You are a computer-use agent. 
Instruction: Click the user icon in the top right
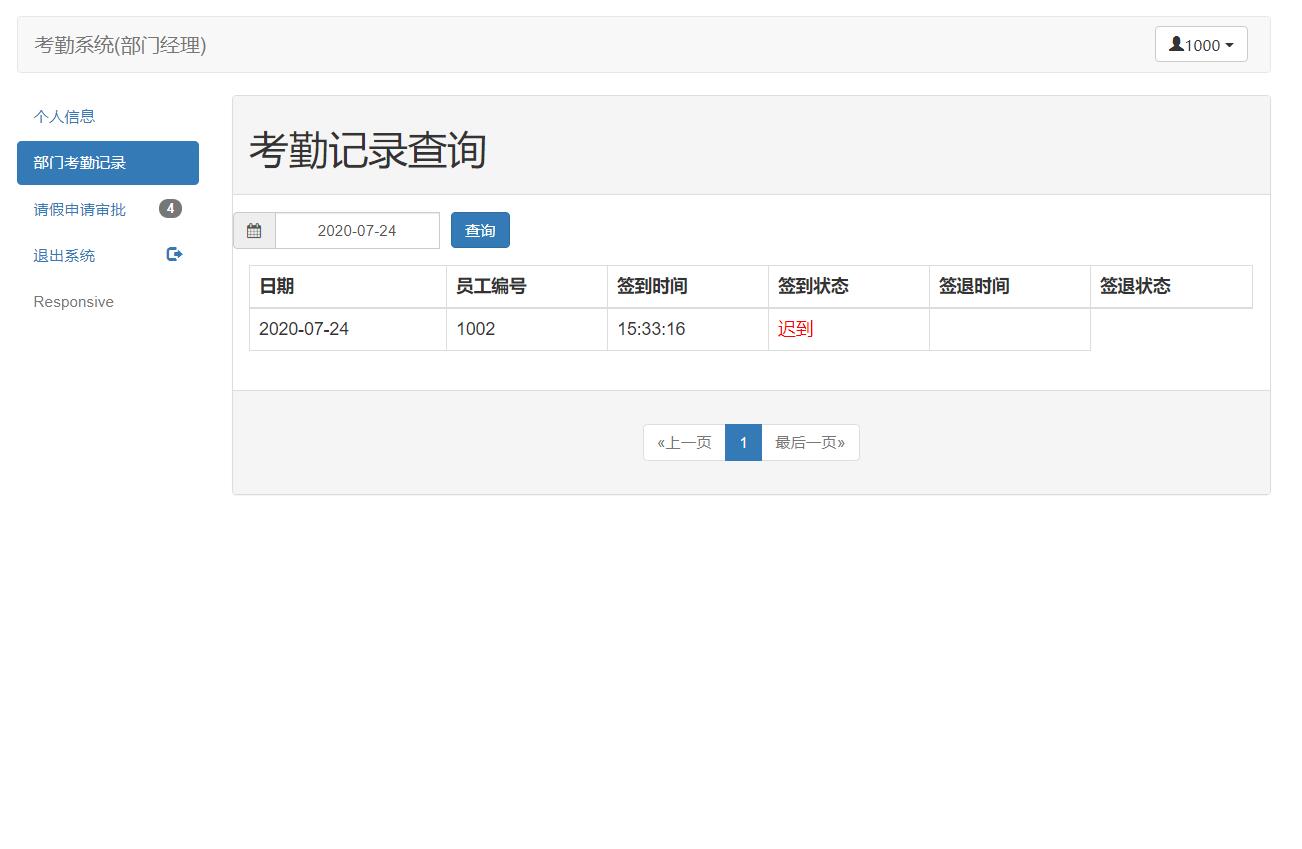(x=1179, y=43)
